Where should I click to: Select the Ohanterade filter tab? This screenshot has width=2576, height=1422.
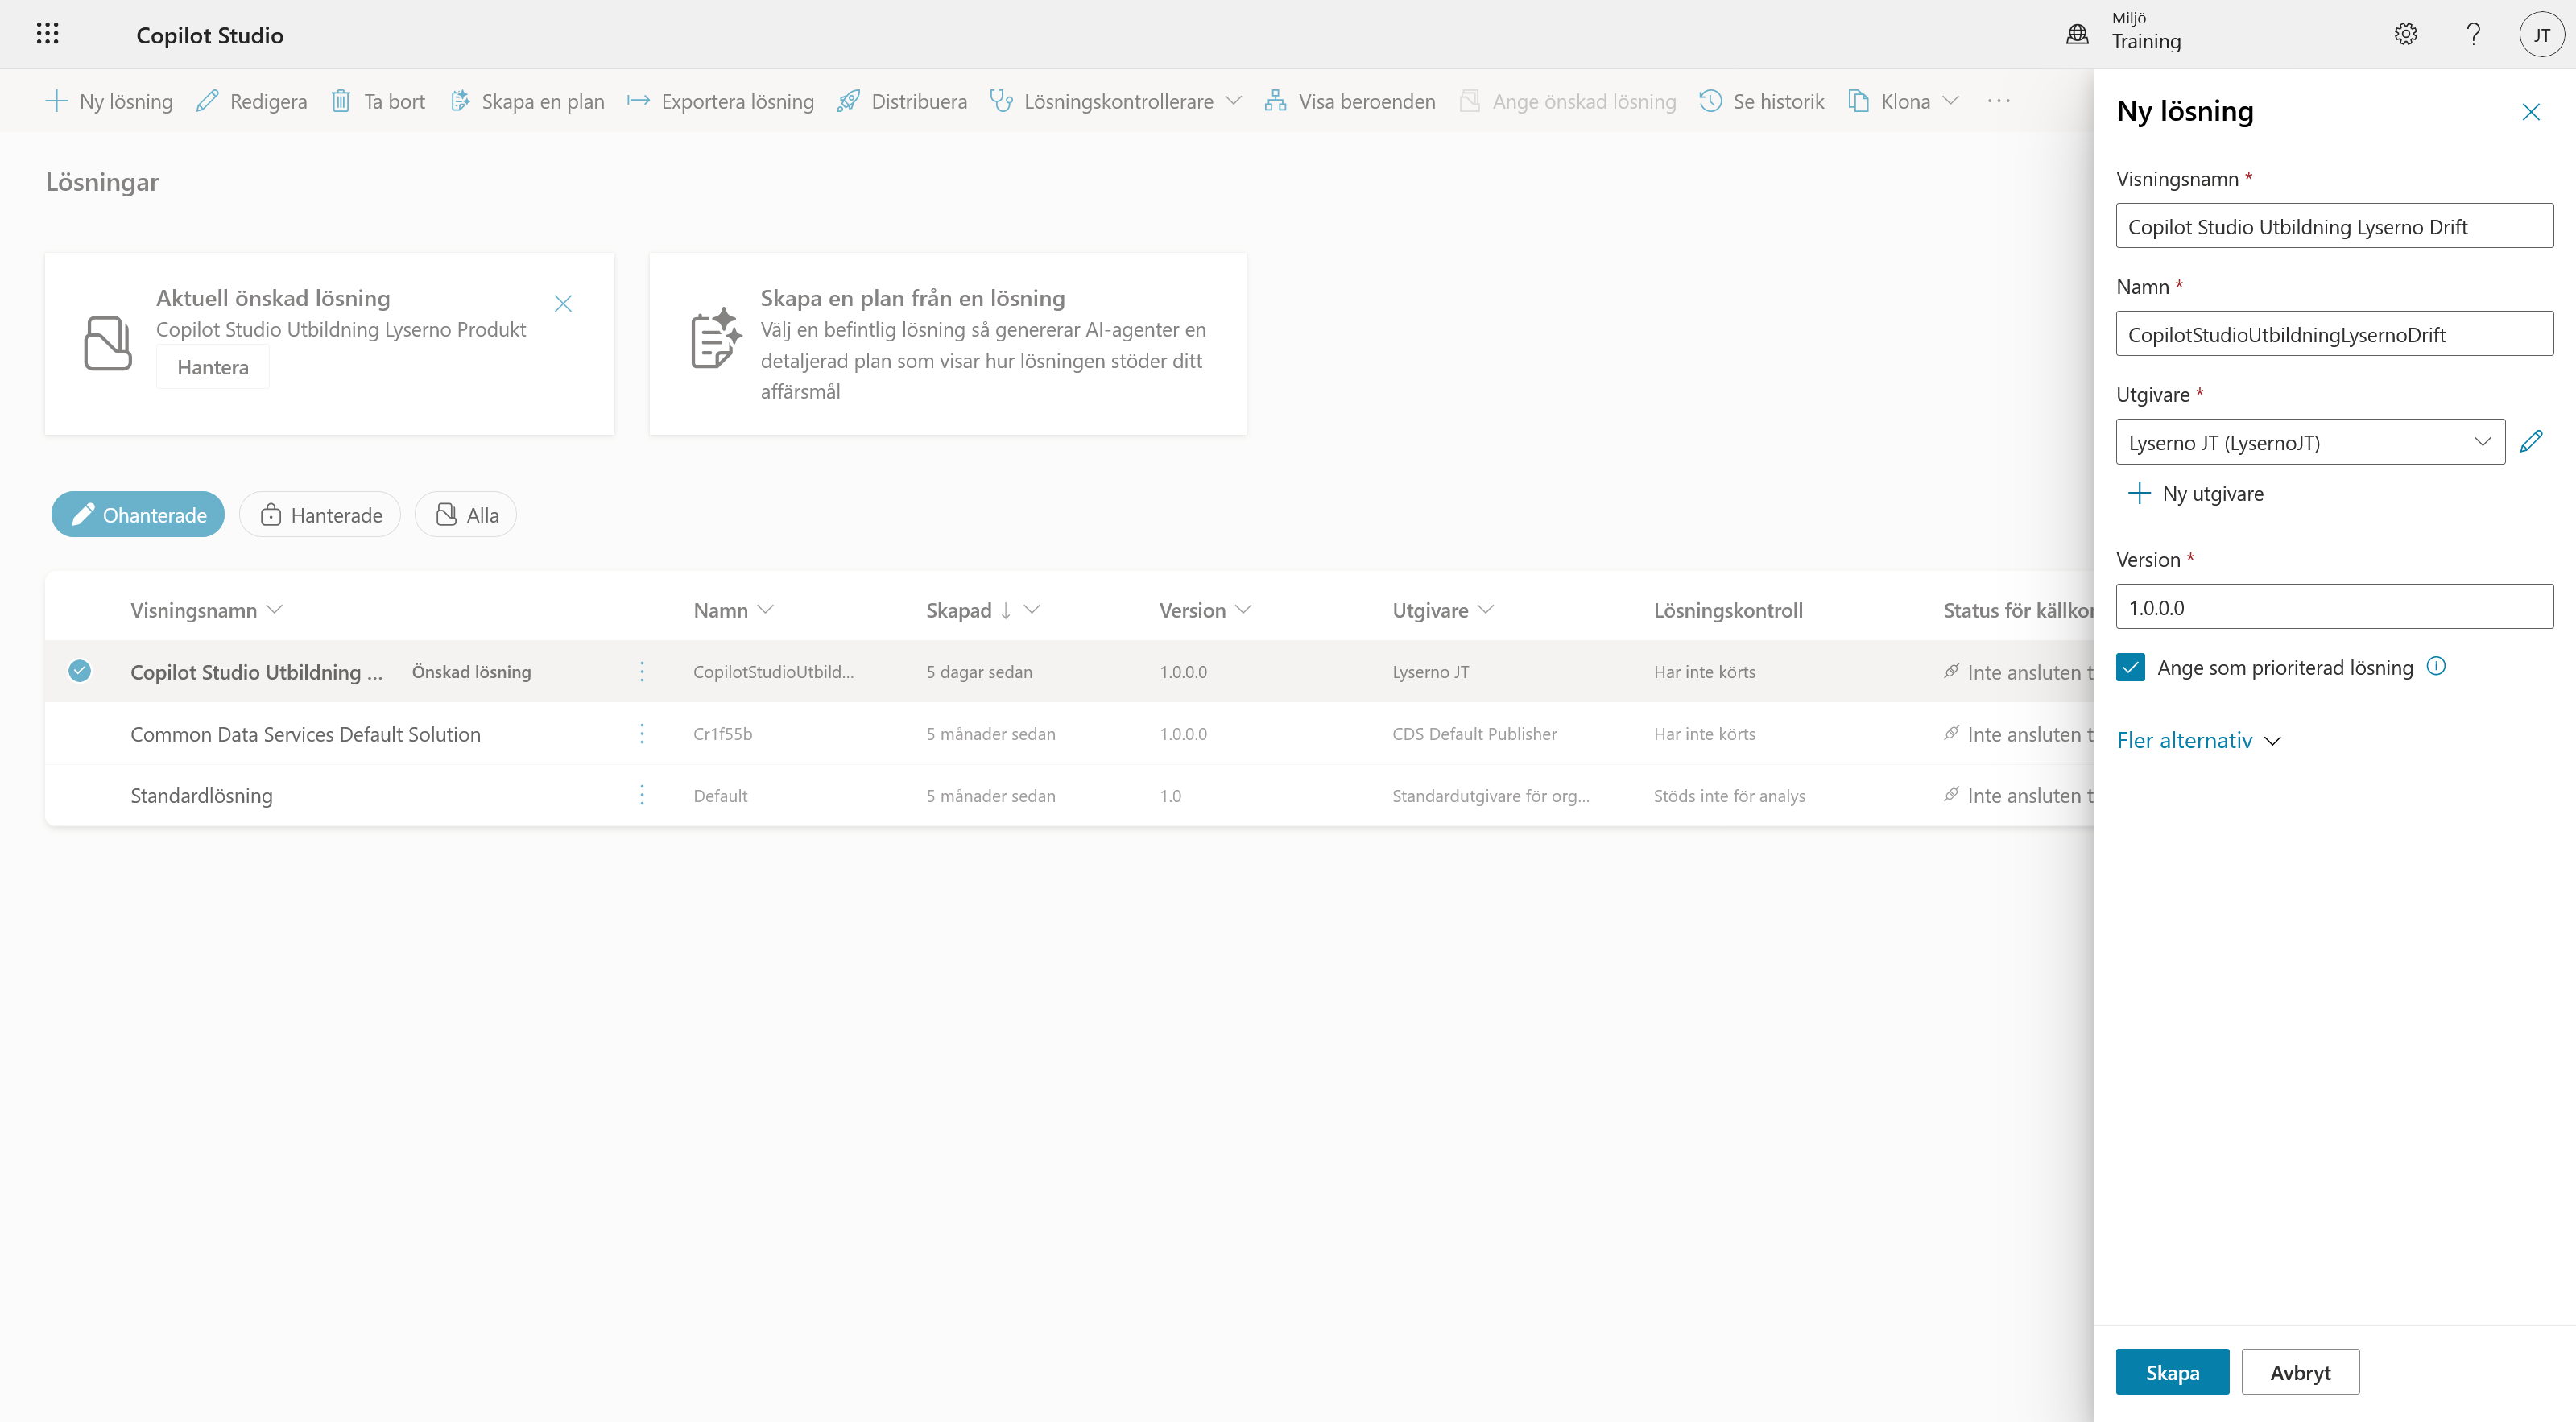coord(138,514)
